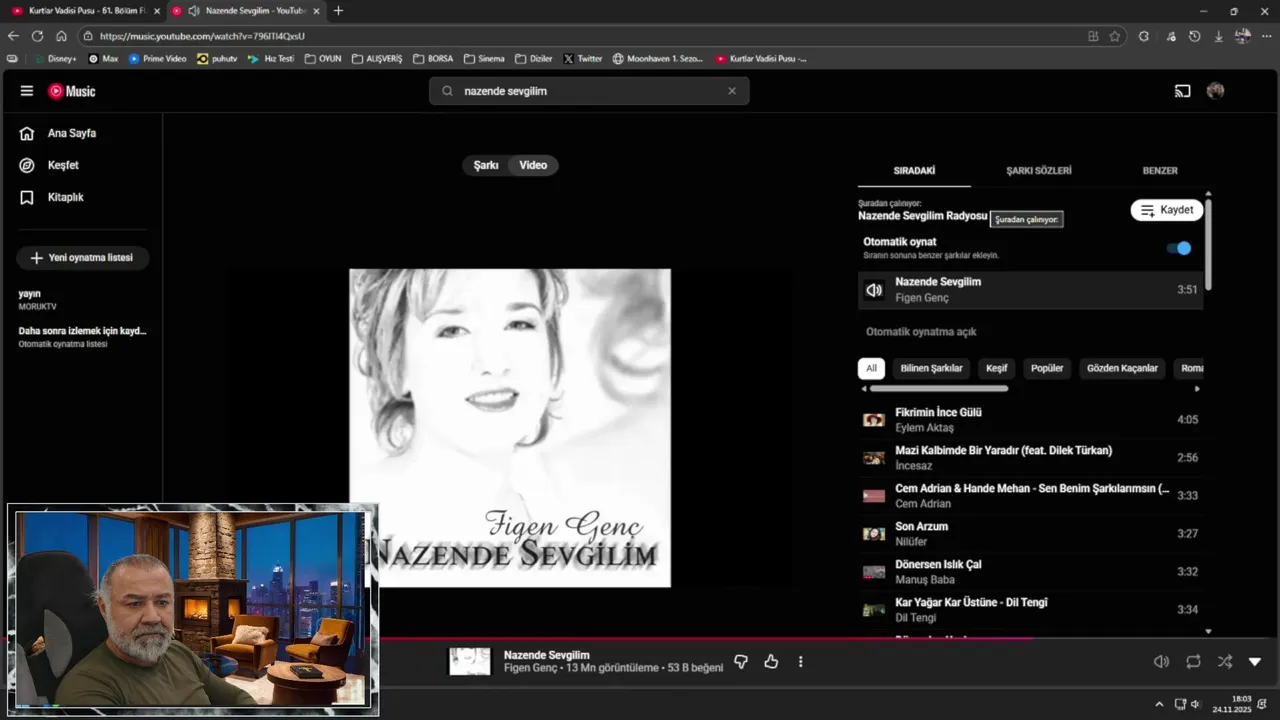Click the player bar song thumbnail
1280x720 pixels.
pos(470,661)
